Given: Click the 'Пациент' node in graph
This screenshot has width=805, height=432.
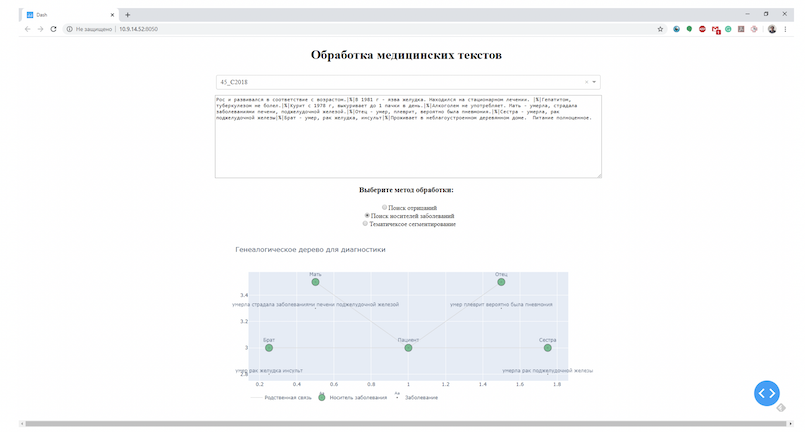Looking at the screenshot, I should pos(408,348).
